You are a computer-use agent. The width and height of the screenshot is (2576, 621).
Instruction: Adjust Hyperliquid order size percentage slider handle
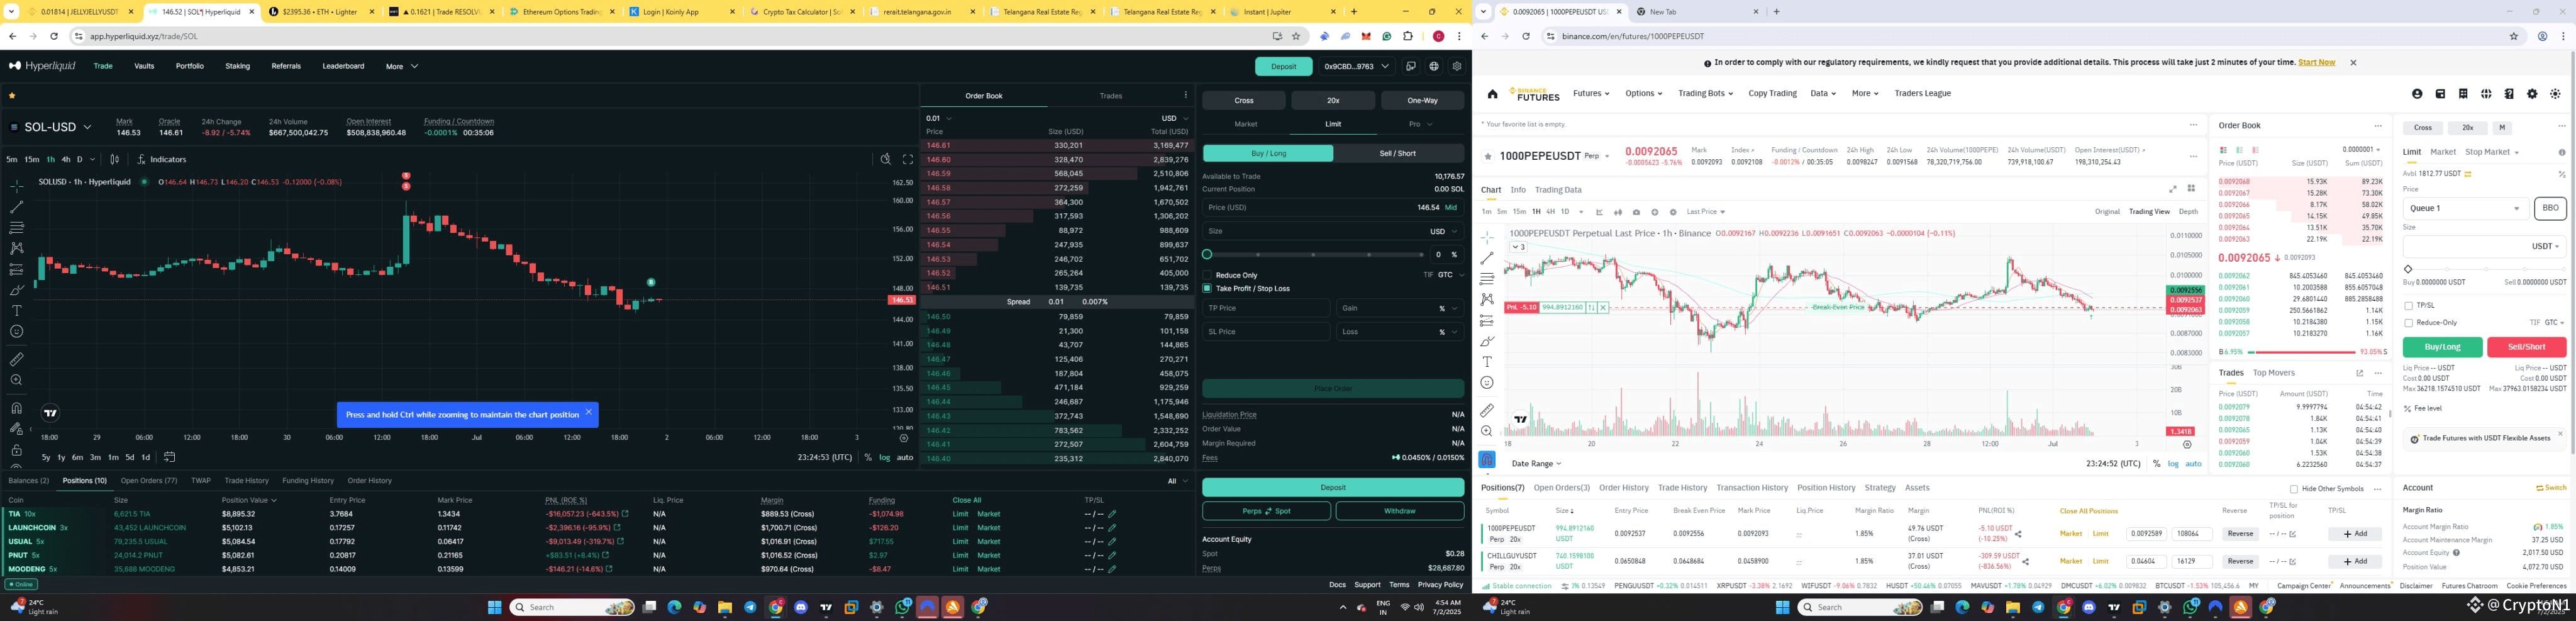point(1207,255)
